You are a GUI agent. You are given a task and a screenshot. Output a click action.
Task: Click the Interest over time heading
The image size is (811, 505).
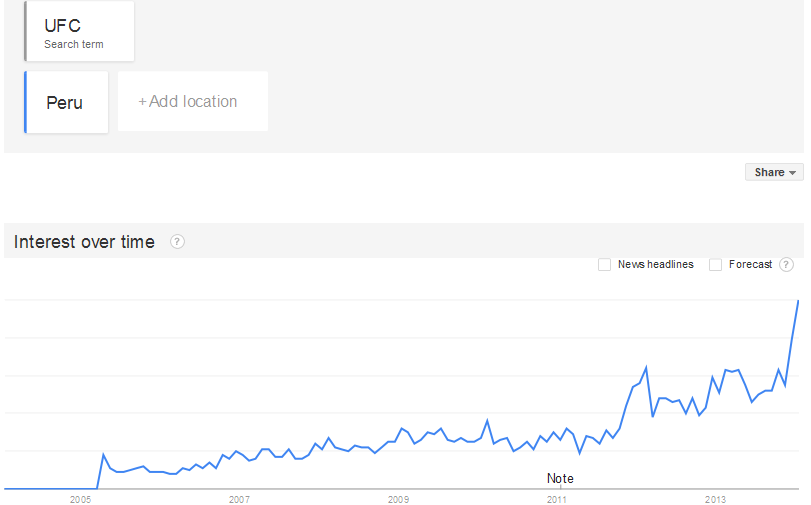(x=84, y=241)
